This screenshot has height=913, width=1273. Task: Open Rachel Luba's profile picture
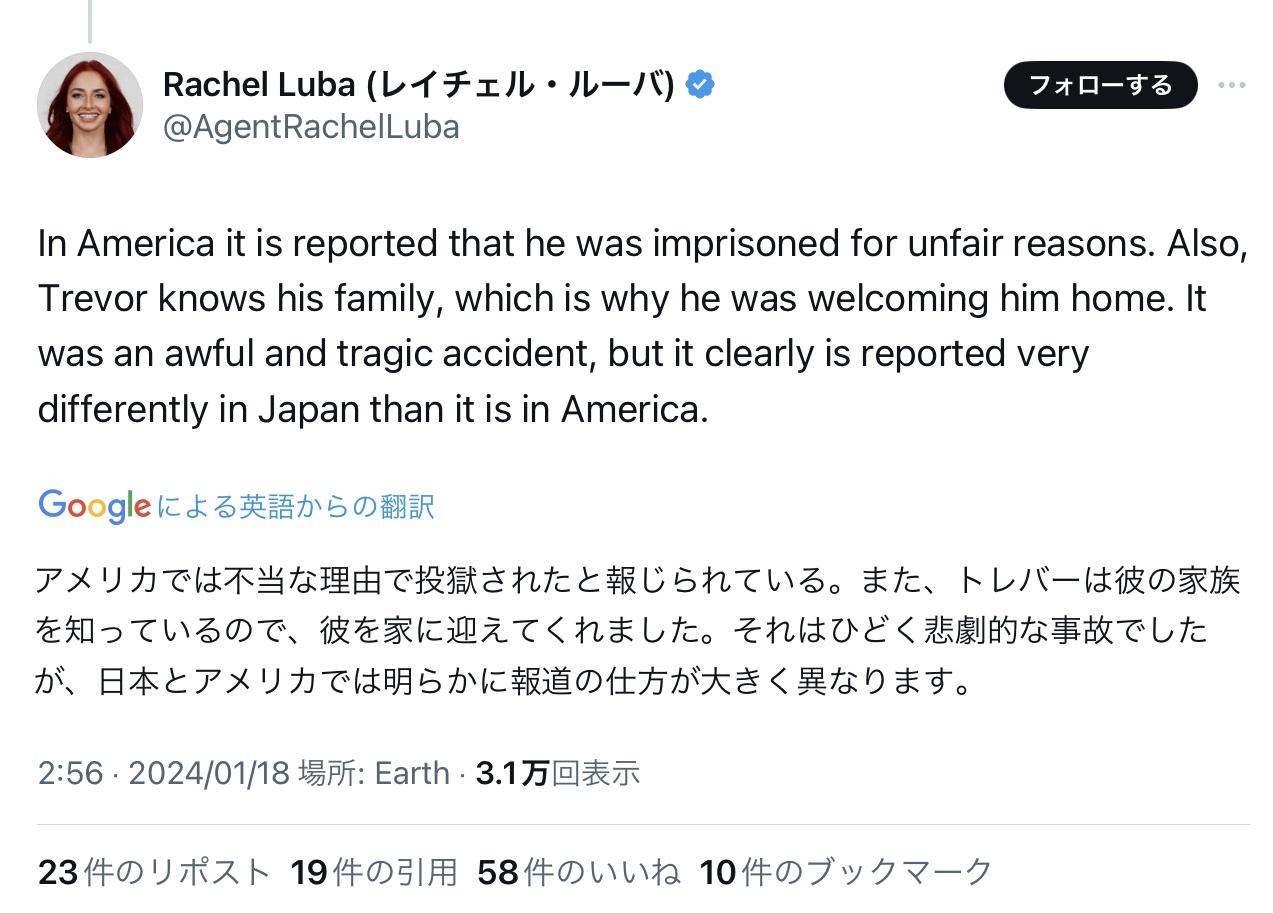click(89, 105)
